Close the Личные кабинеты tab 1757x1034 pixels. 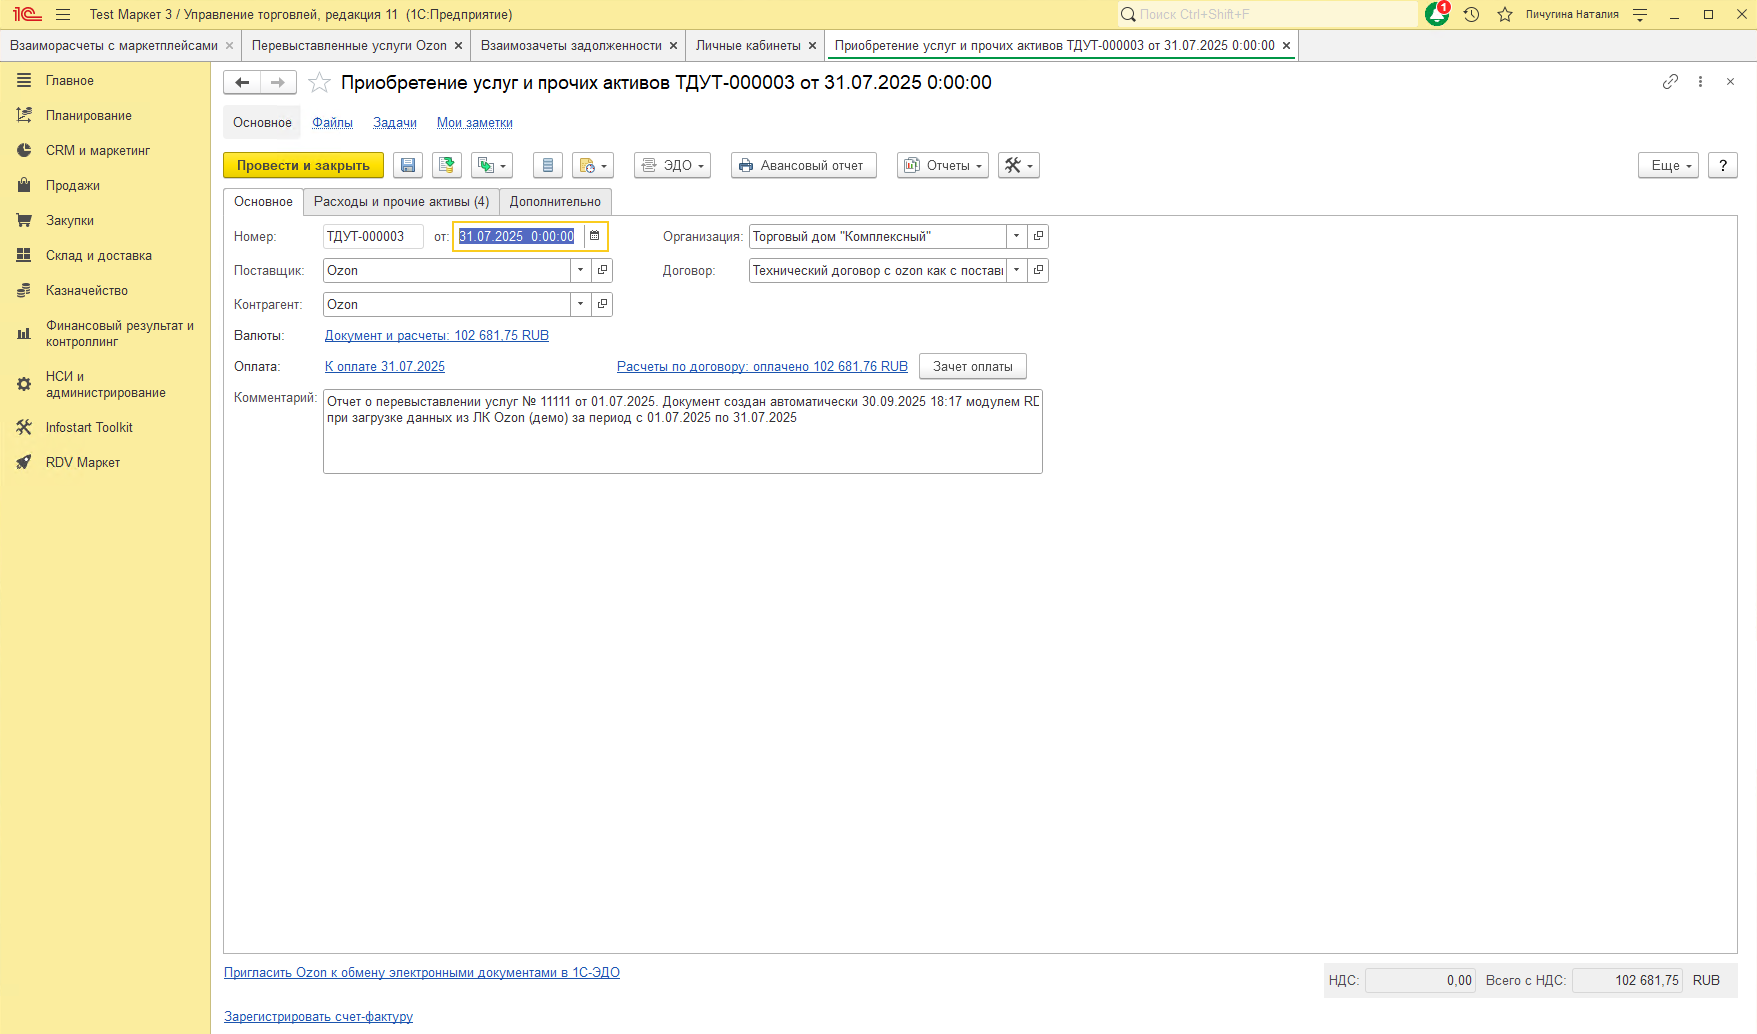pyautogui.click(x=813, y=45)
